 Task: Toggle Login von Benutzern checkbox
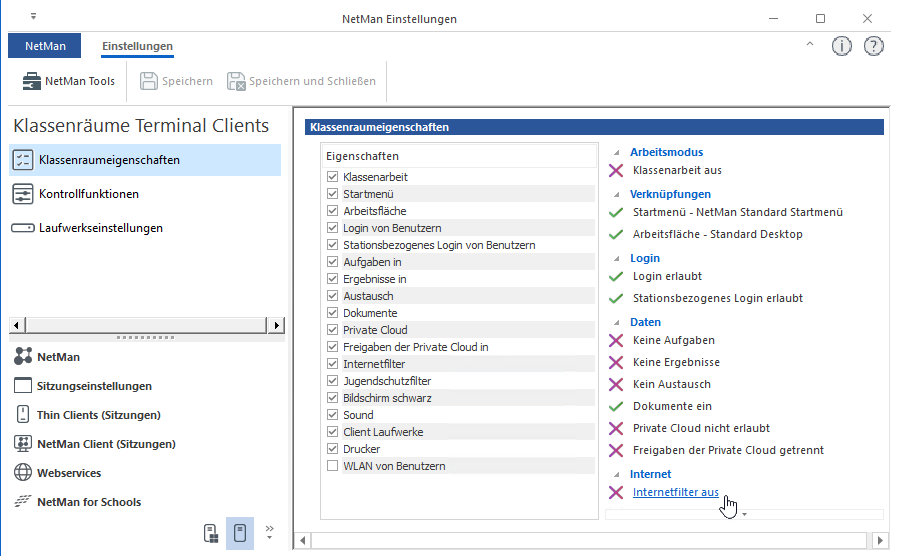point(332,227)
